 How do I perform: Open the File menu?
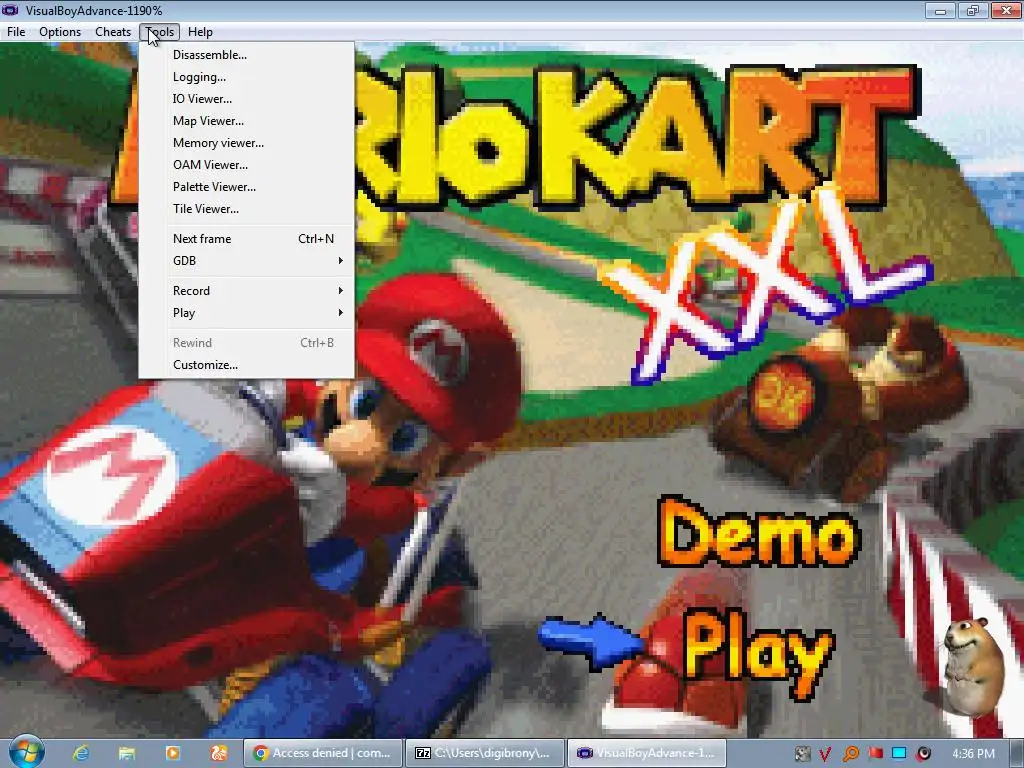[x=16, y=32]
